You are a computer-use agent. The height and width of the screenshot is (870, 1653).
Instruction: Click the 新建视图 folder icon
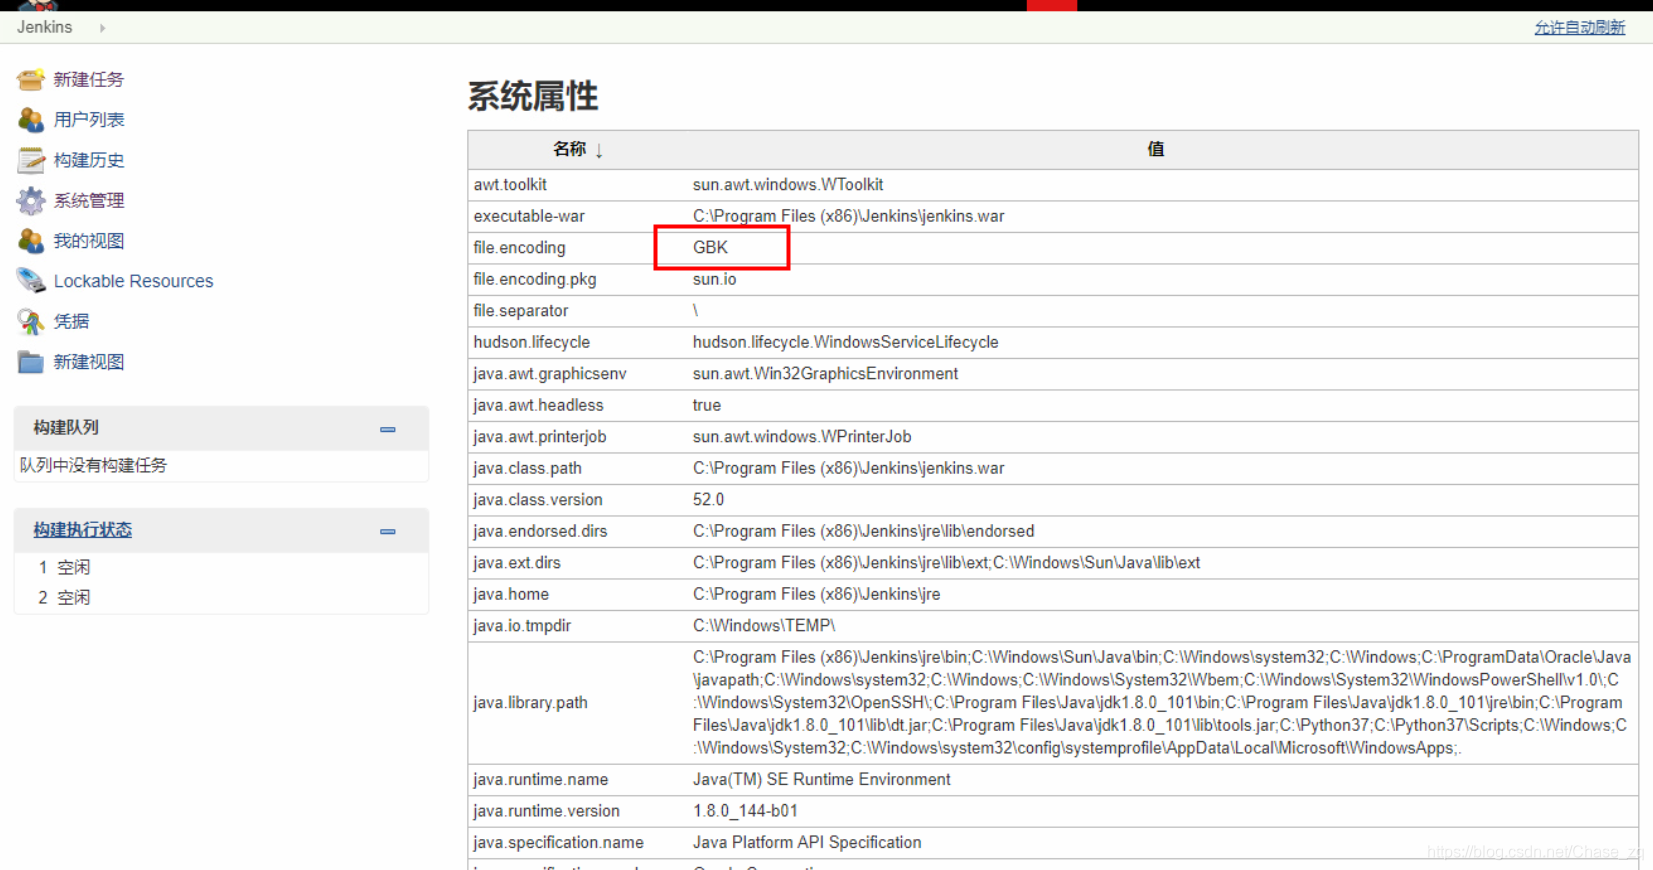31,362
